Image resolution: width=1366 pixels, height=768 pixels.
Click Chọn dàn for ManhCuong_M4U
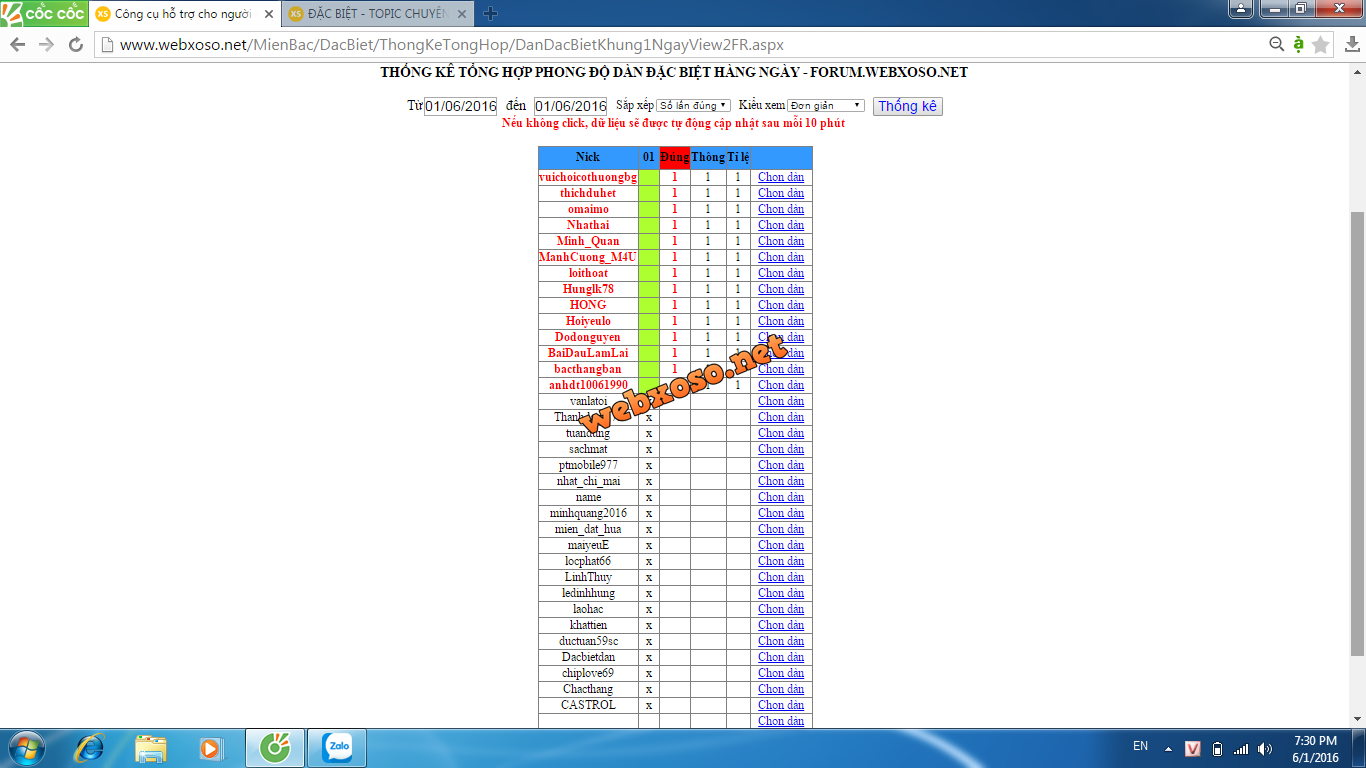tap(781, 257)
